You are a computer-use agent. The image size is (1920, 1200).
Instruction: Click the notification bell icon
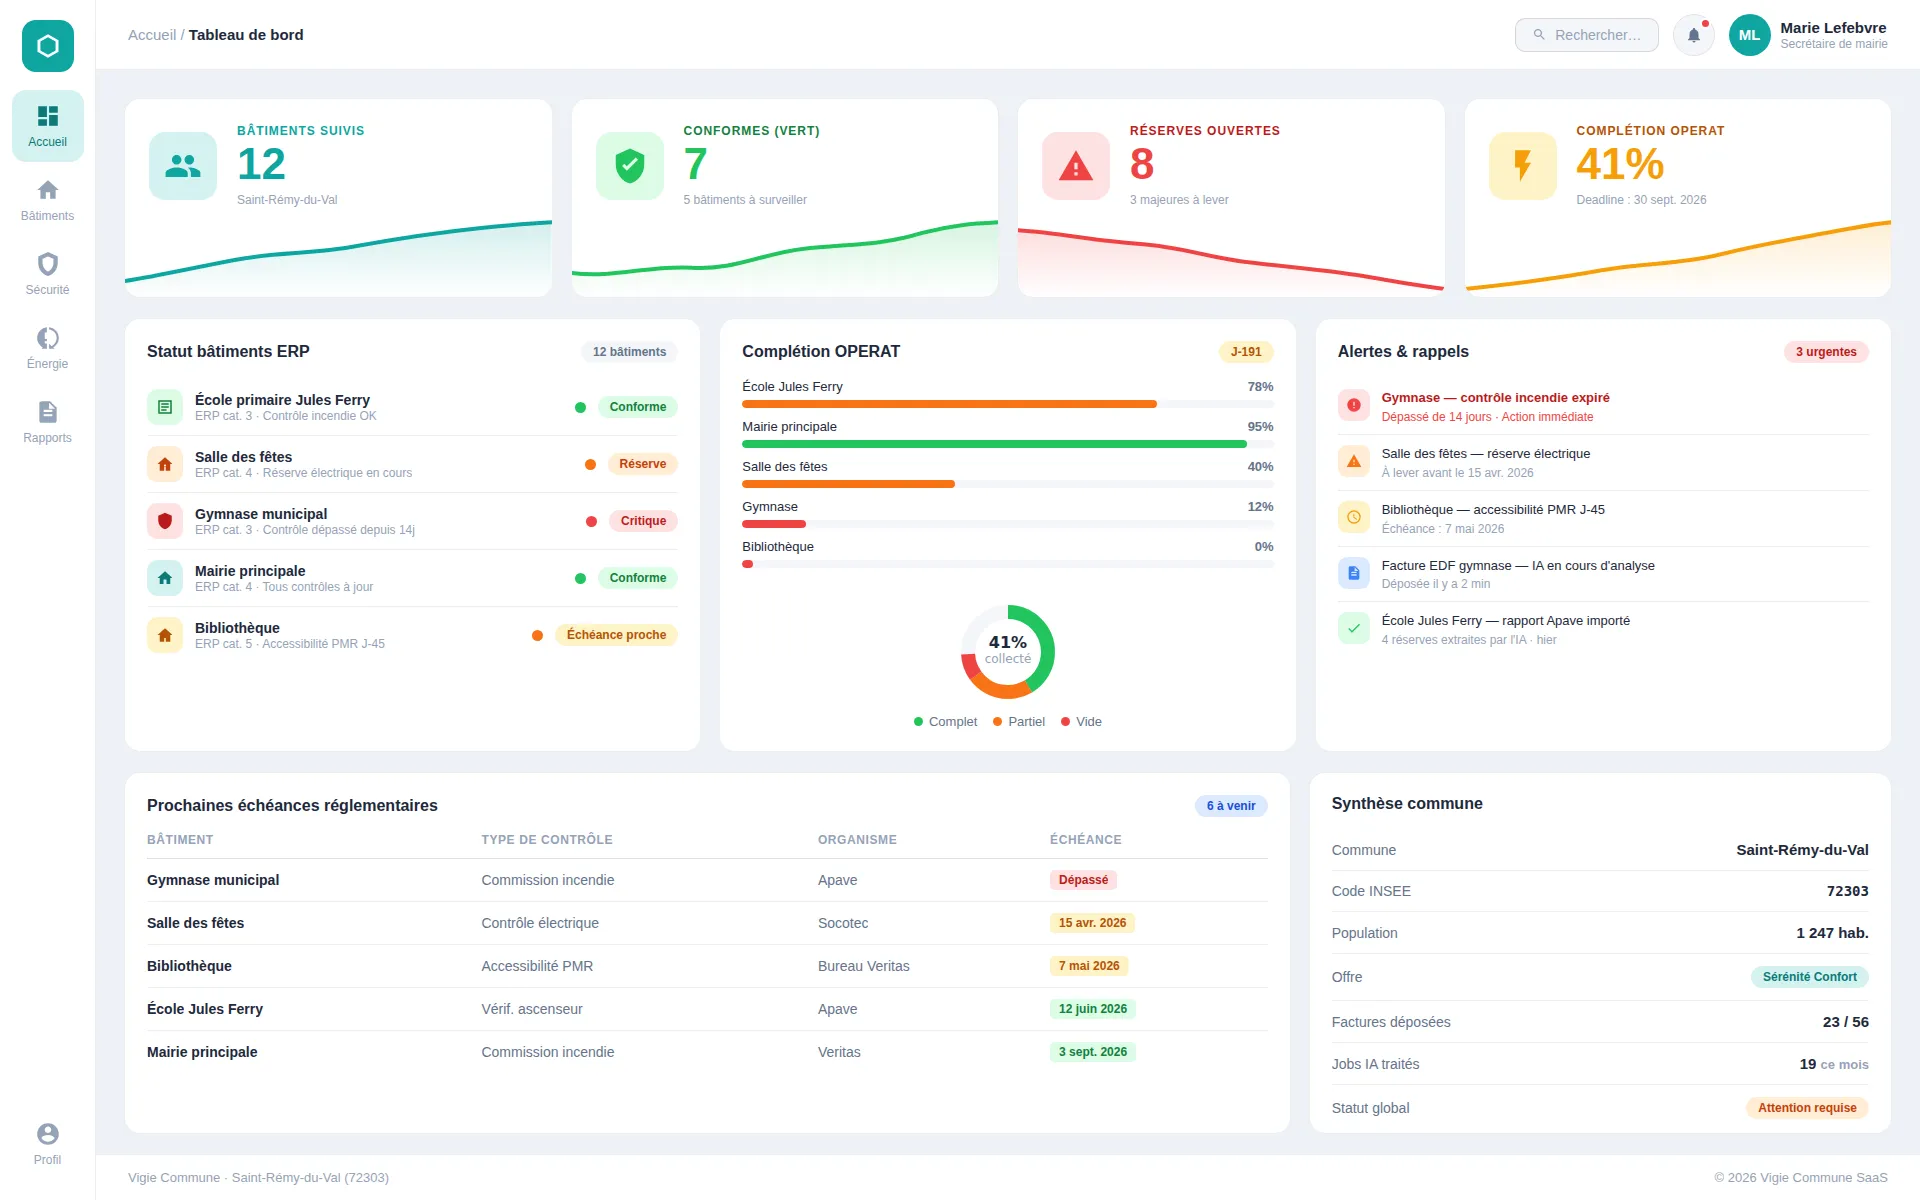coord(1693,35)
